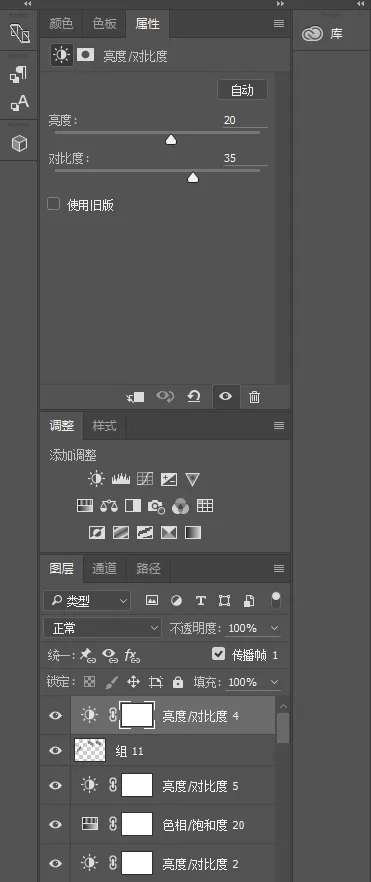Enable the 使用旧版 checkbox
Screen dimensions: 371x882
coord(53,204)
